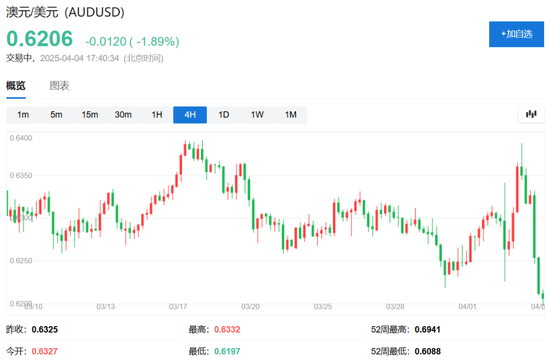This screenshot has height=361, width=550.
Task: Click the chart type candlestick icon
Action: point(531,114)
